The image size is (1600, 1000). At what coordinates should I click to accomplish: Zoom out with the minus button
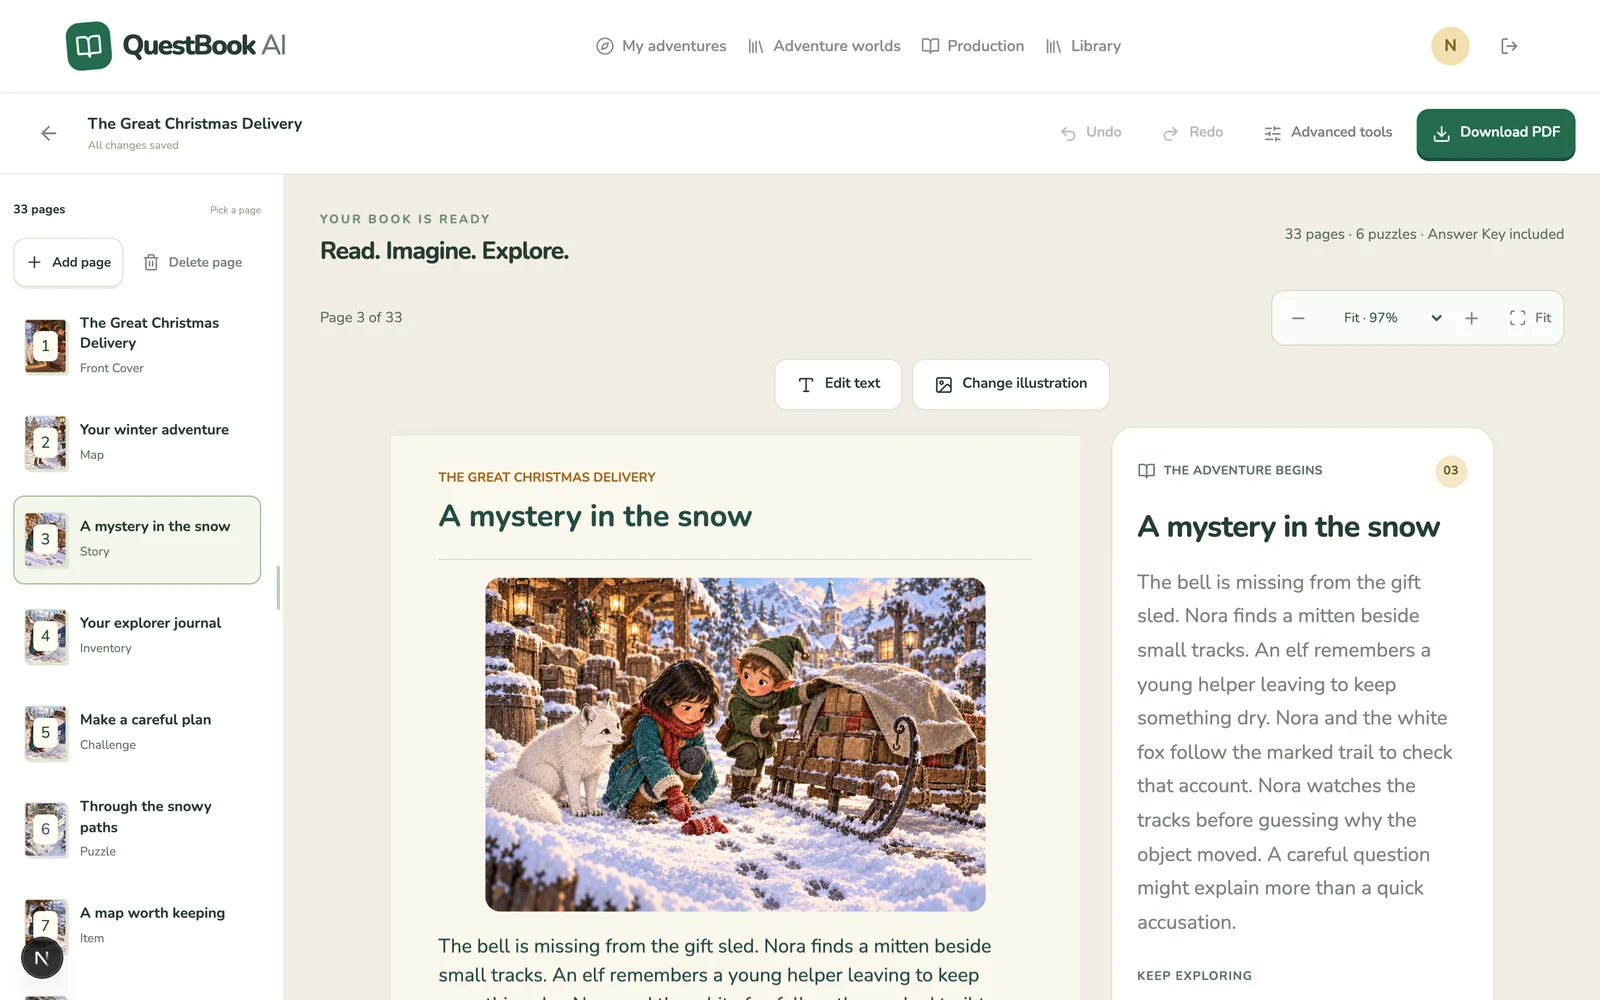[x=1298, y=318]
